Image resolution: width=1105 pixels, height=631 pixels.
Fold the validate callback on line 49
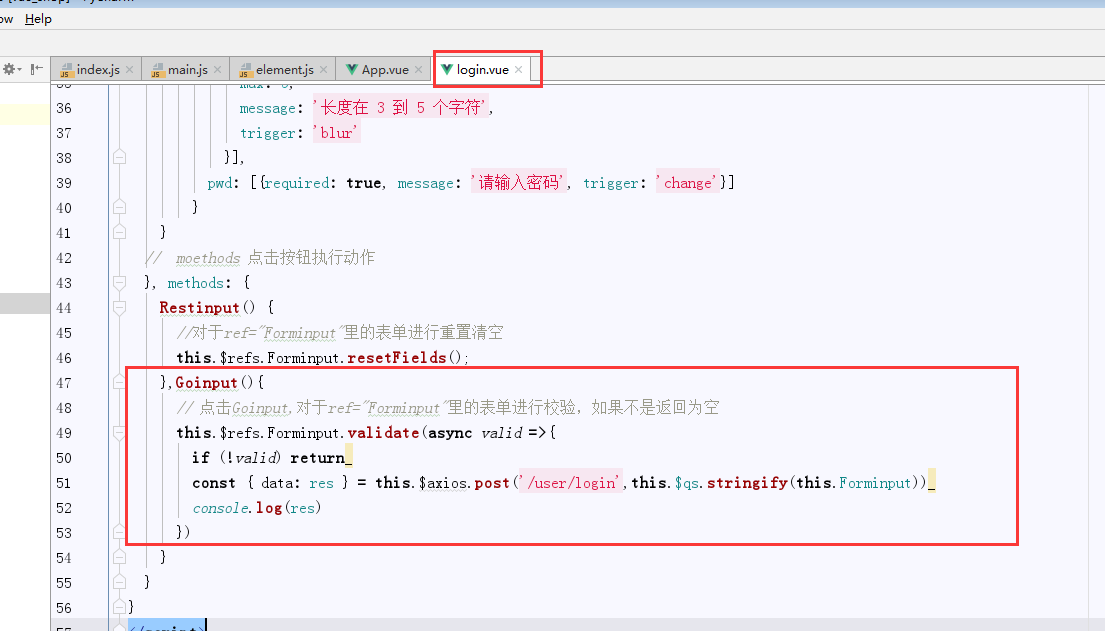[x=119, y=432]
